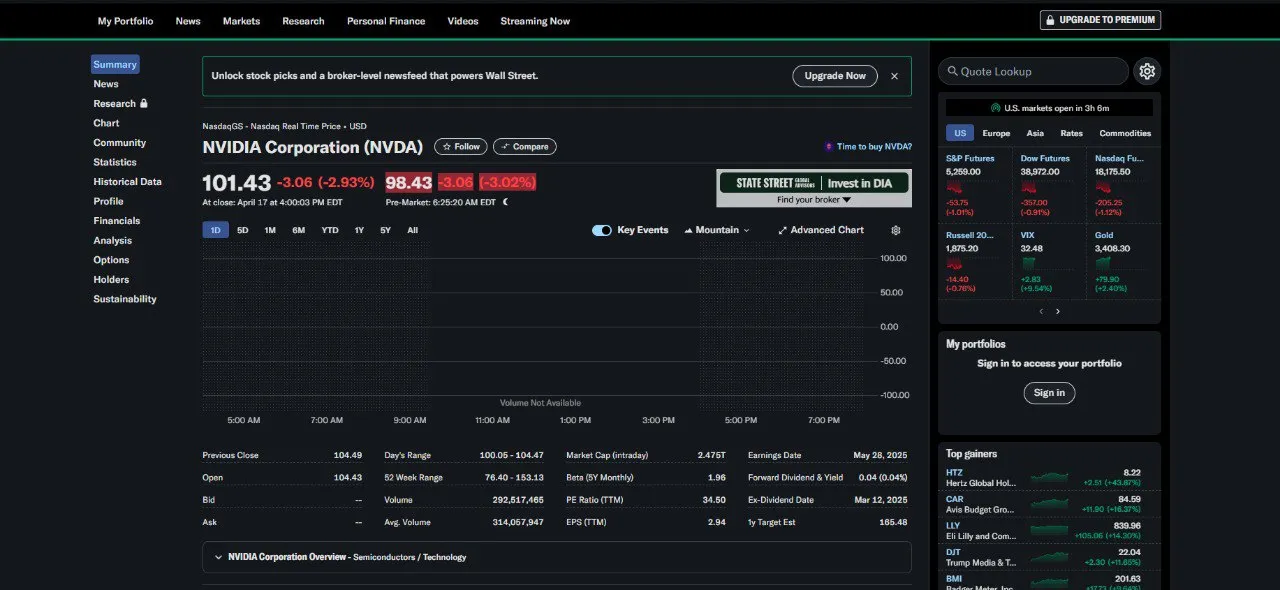1280x590 pixels.
Task: Go to previous page of market cards
Action: pos(1041,311)
